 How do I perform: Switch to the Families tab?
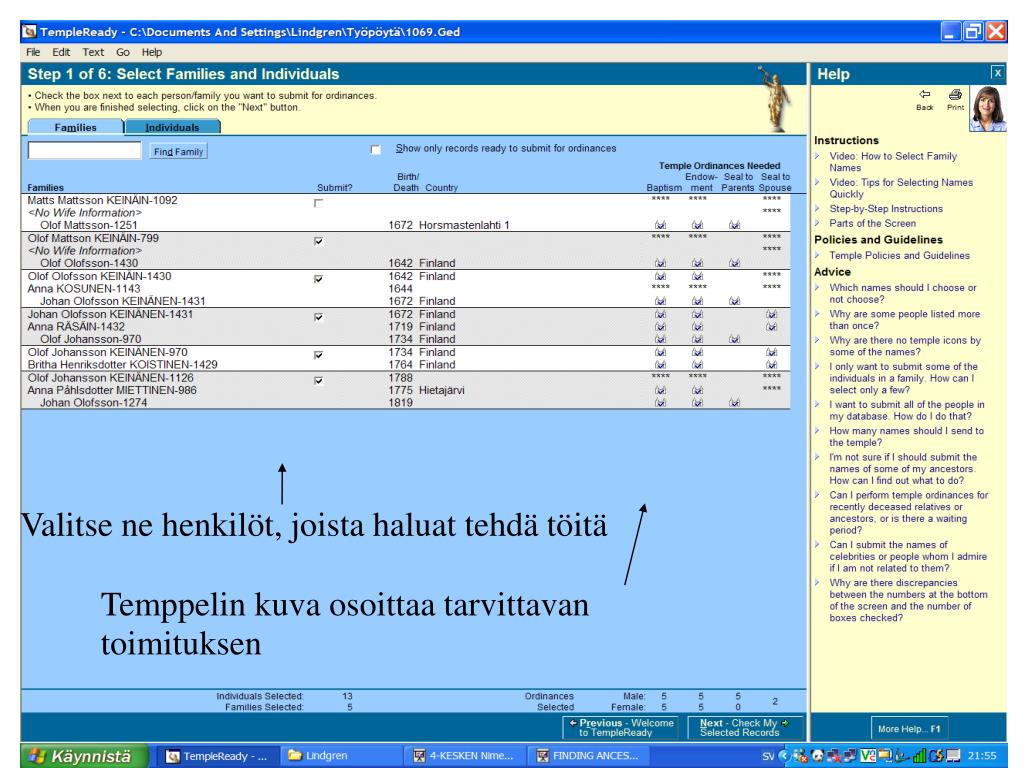point(76,127)
